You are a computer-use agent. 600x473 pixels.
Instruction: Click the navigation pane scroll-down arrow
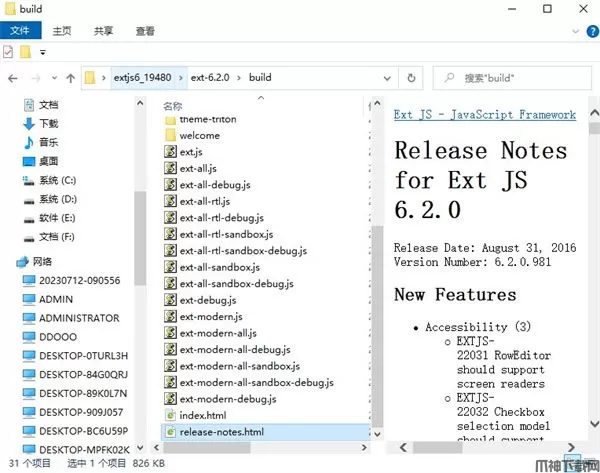tap(140, 447)
